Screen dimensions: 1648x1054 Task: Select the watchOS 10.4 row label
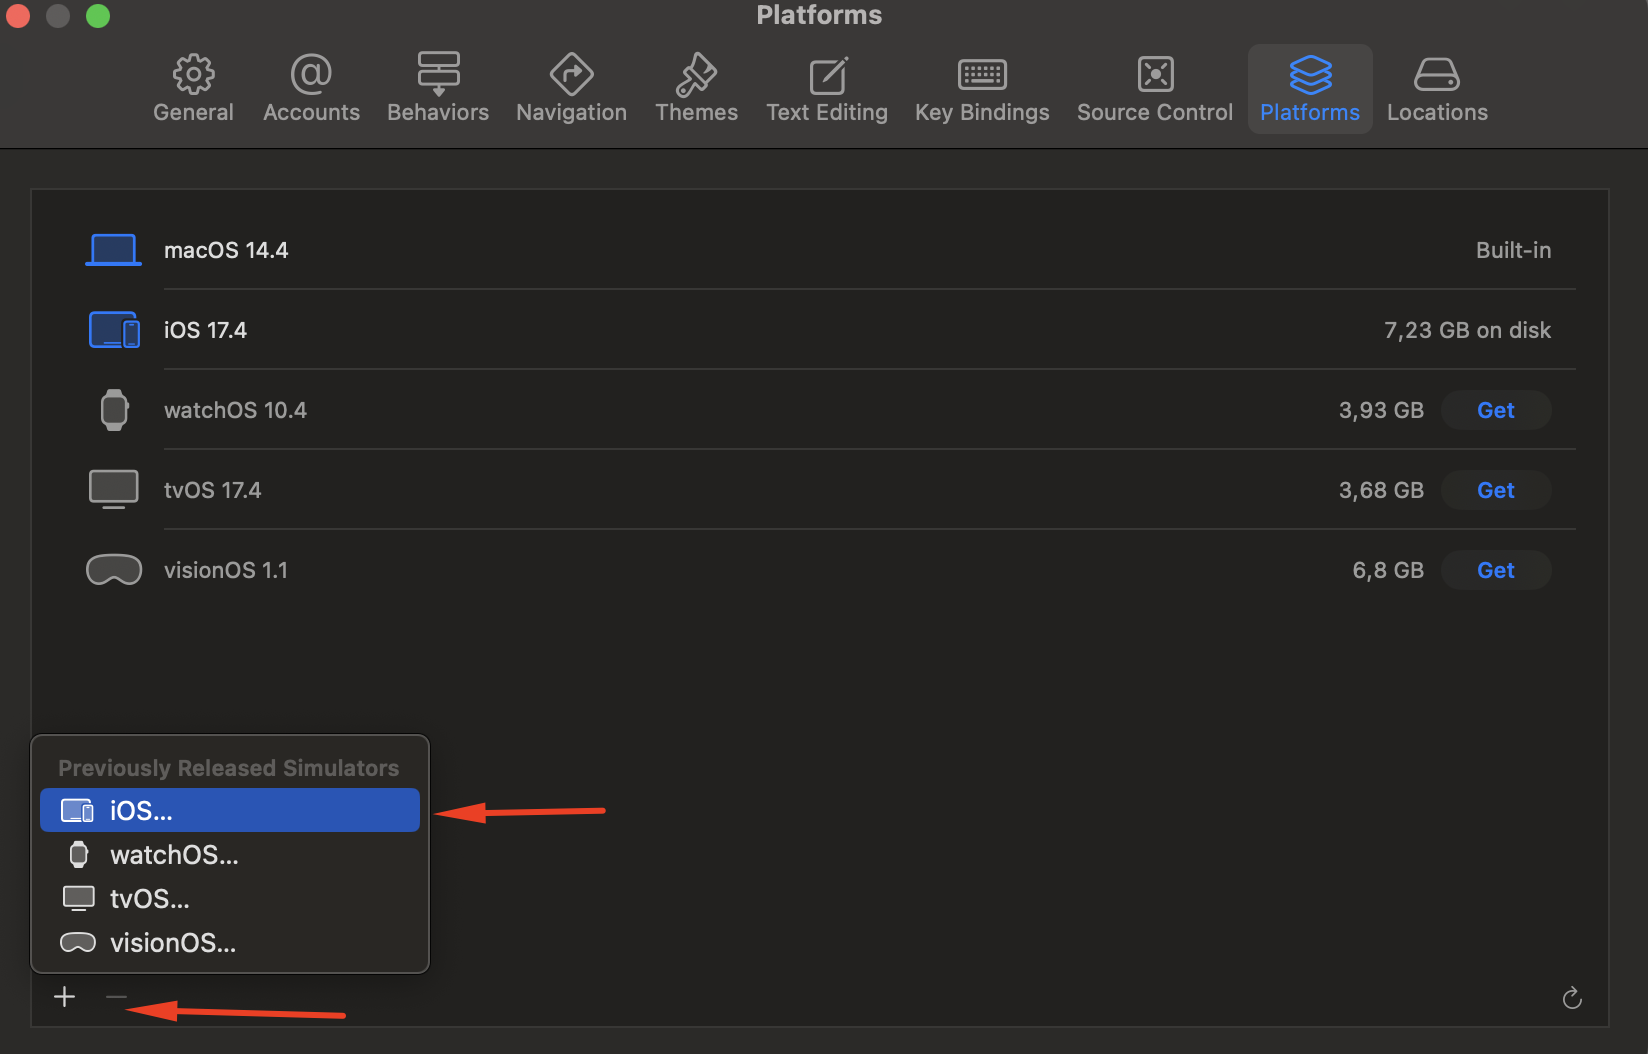(x=235, y=410)
